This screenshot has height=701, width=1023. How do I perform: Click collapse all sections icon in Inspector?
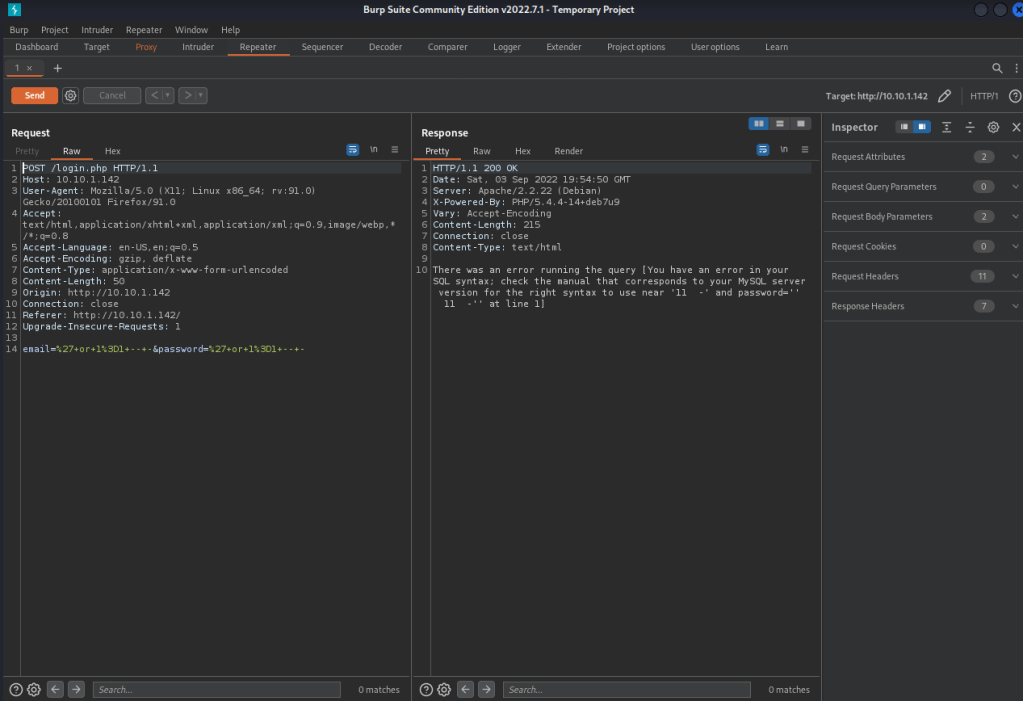click(969, 128)
